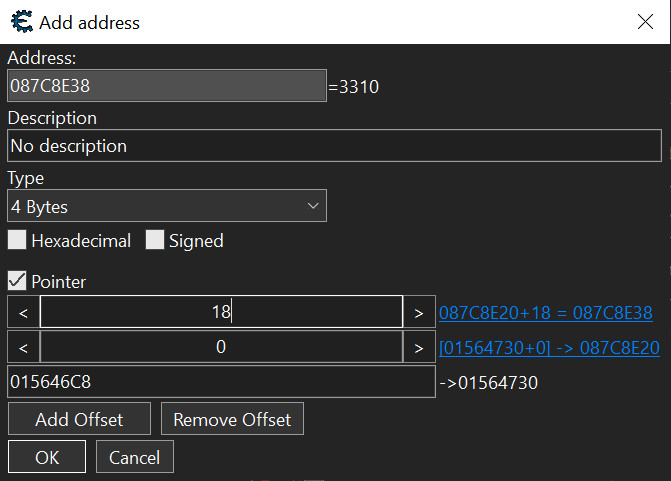The height and width of the screenshot is (481, 671).
Task: Click the offset field containing 0
Action: click(x=221, y=347)
